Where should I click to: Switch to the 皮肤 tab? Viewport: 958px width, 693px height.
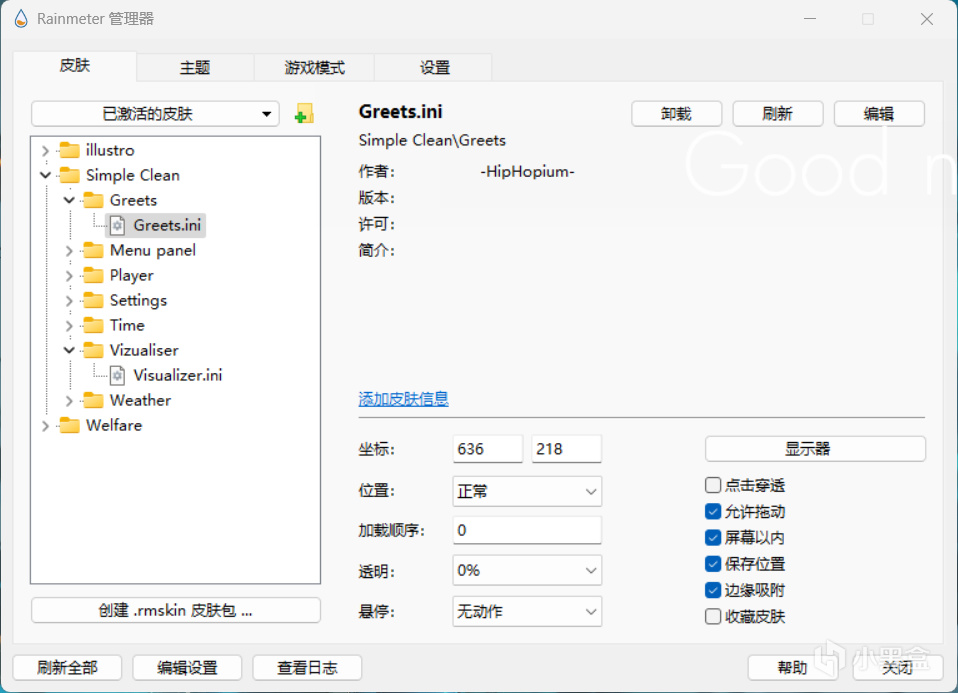[75, 66]
